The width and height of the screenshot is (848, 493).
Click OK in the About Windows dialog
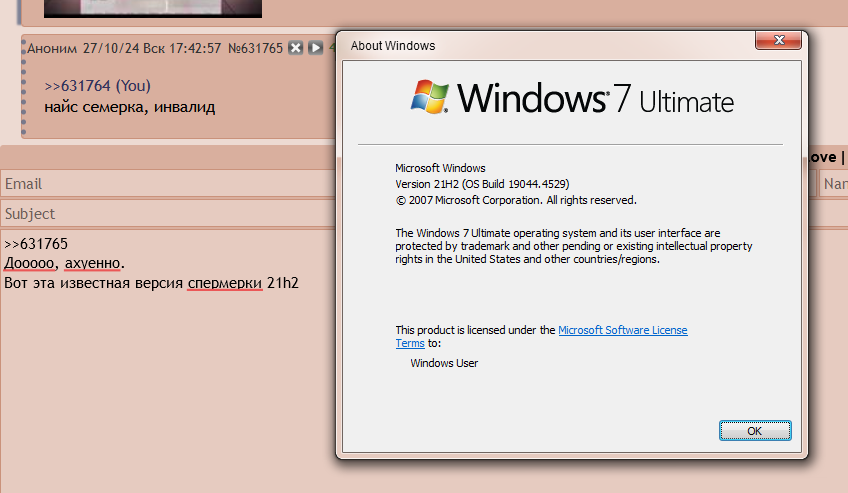pos(755,431)
